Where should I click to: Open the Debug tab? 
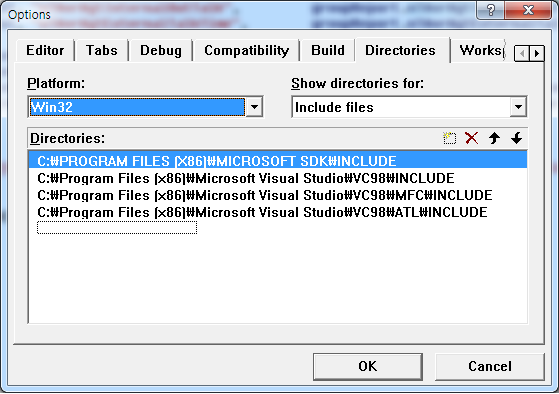(161, 50)
